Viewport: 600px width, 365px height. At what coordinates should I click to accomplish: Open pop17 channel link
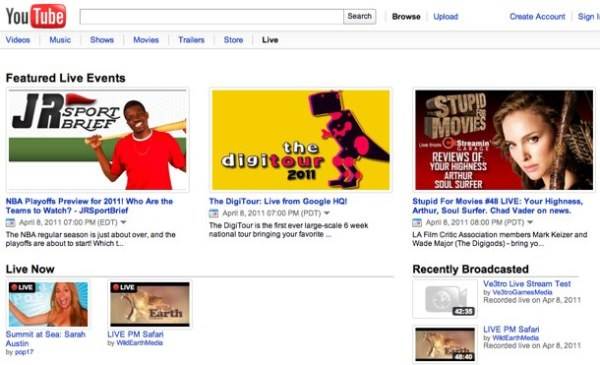click(x=24, y=352)
